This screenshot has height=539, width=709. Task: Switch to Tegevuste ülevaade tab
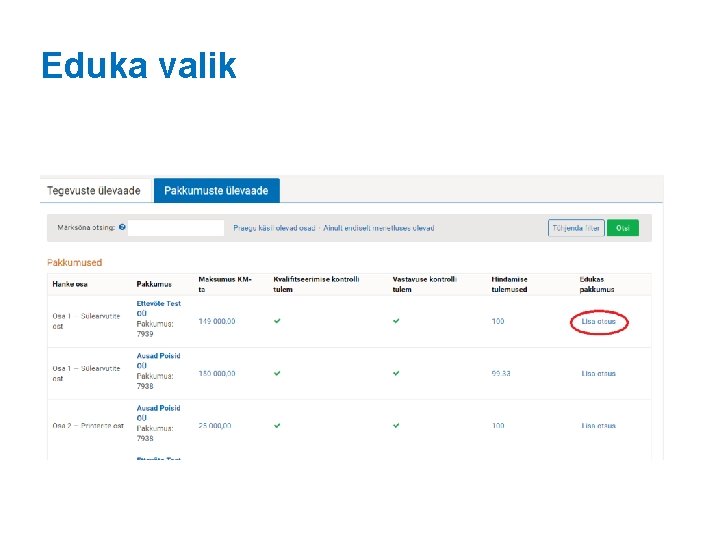[94, 191]
